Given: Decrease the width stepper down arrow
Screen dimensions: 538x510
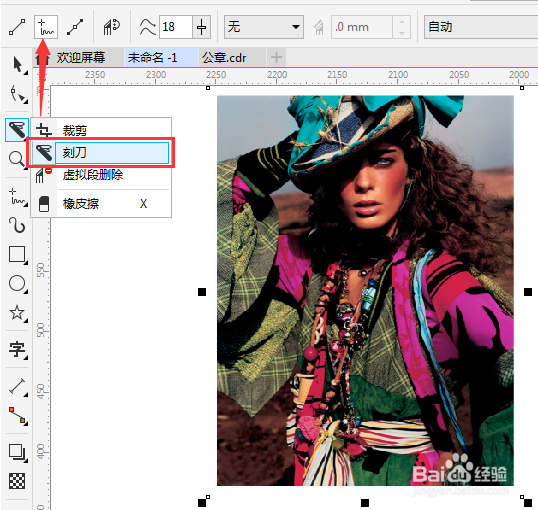Looking at the screenshot, I should click(x=402, y=33).
